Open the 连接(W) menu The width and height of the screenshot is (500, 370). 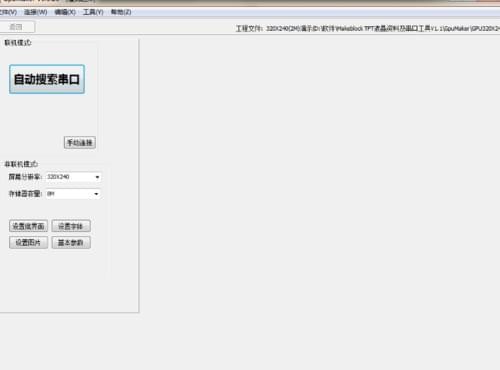pos(35,12)
